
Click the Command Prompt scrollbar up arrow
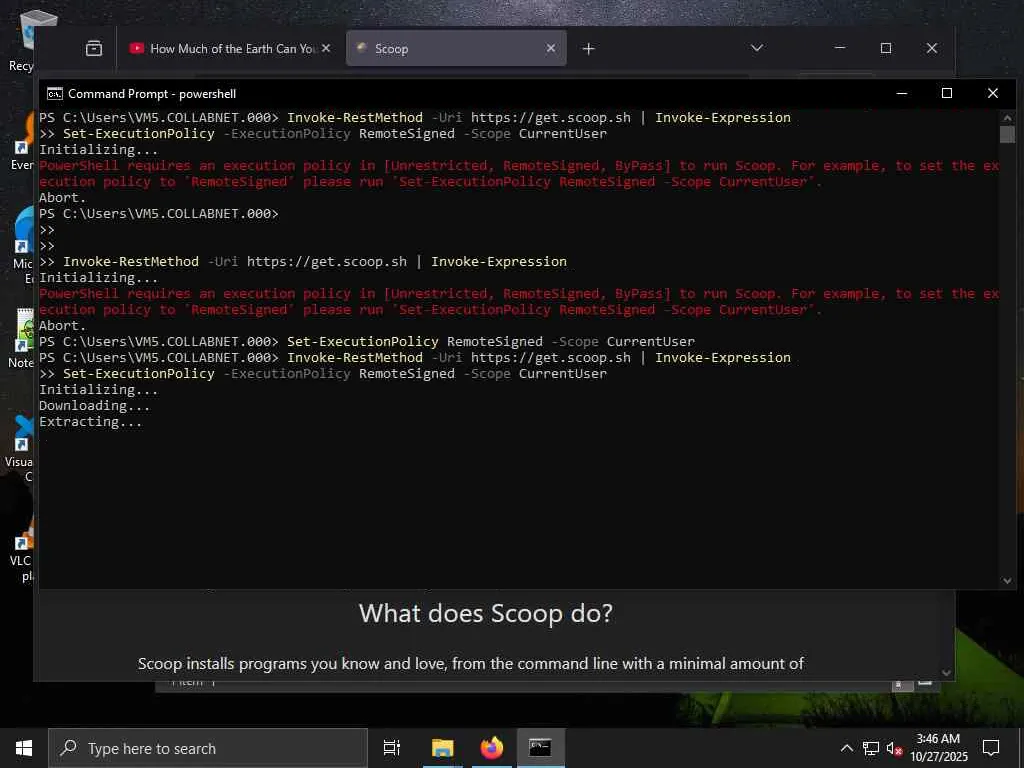(1007, 118)
